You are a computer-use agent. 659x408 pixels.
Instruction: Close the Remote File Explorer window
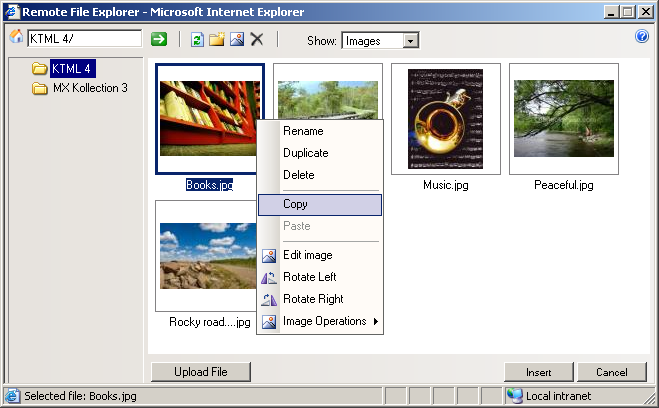(x=646, y=12)
